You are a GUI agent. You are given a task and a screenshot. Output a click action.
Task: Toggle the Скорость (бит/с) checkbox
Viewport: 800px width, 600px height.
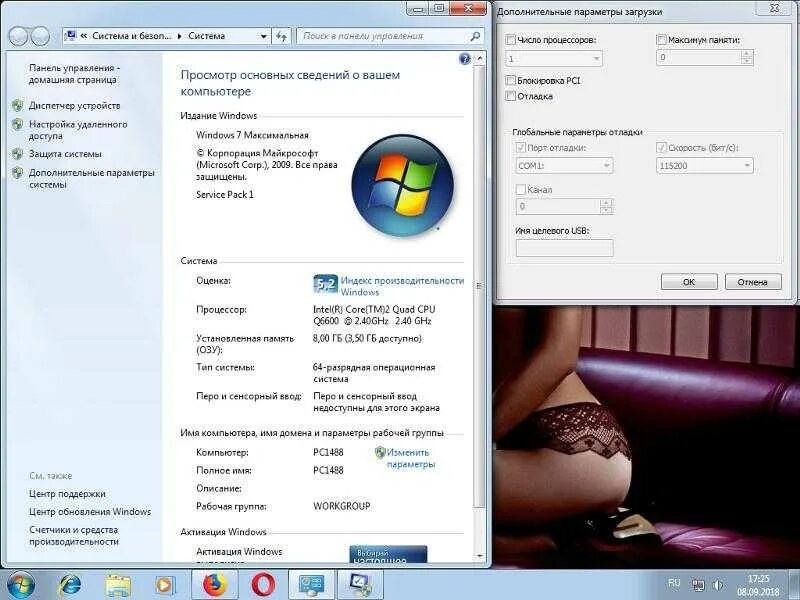pyautogui.click(x=661, y=147)
